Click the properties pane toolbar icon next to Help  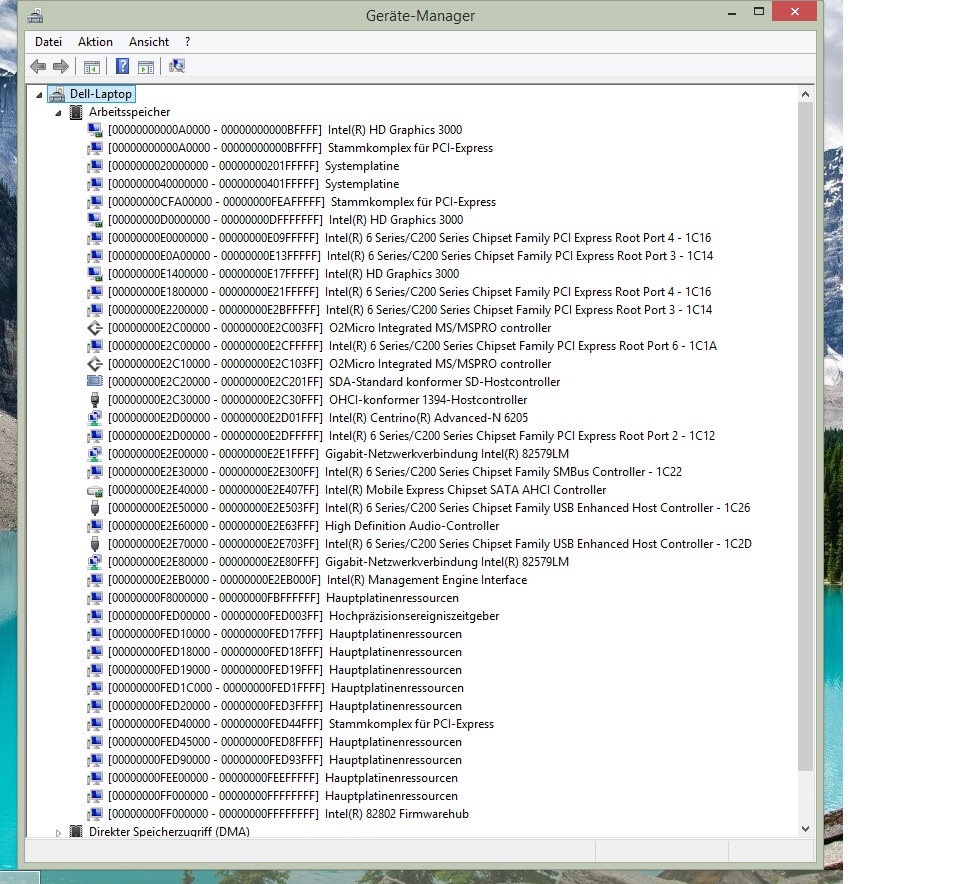(x=146, y=67)
